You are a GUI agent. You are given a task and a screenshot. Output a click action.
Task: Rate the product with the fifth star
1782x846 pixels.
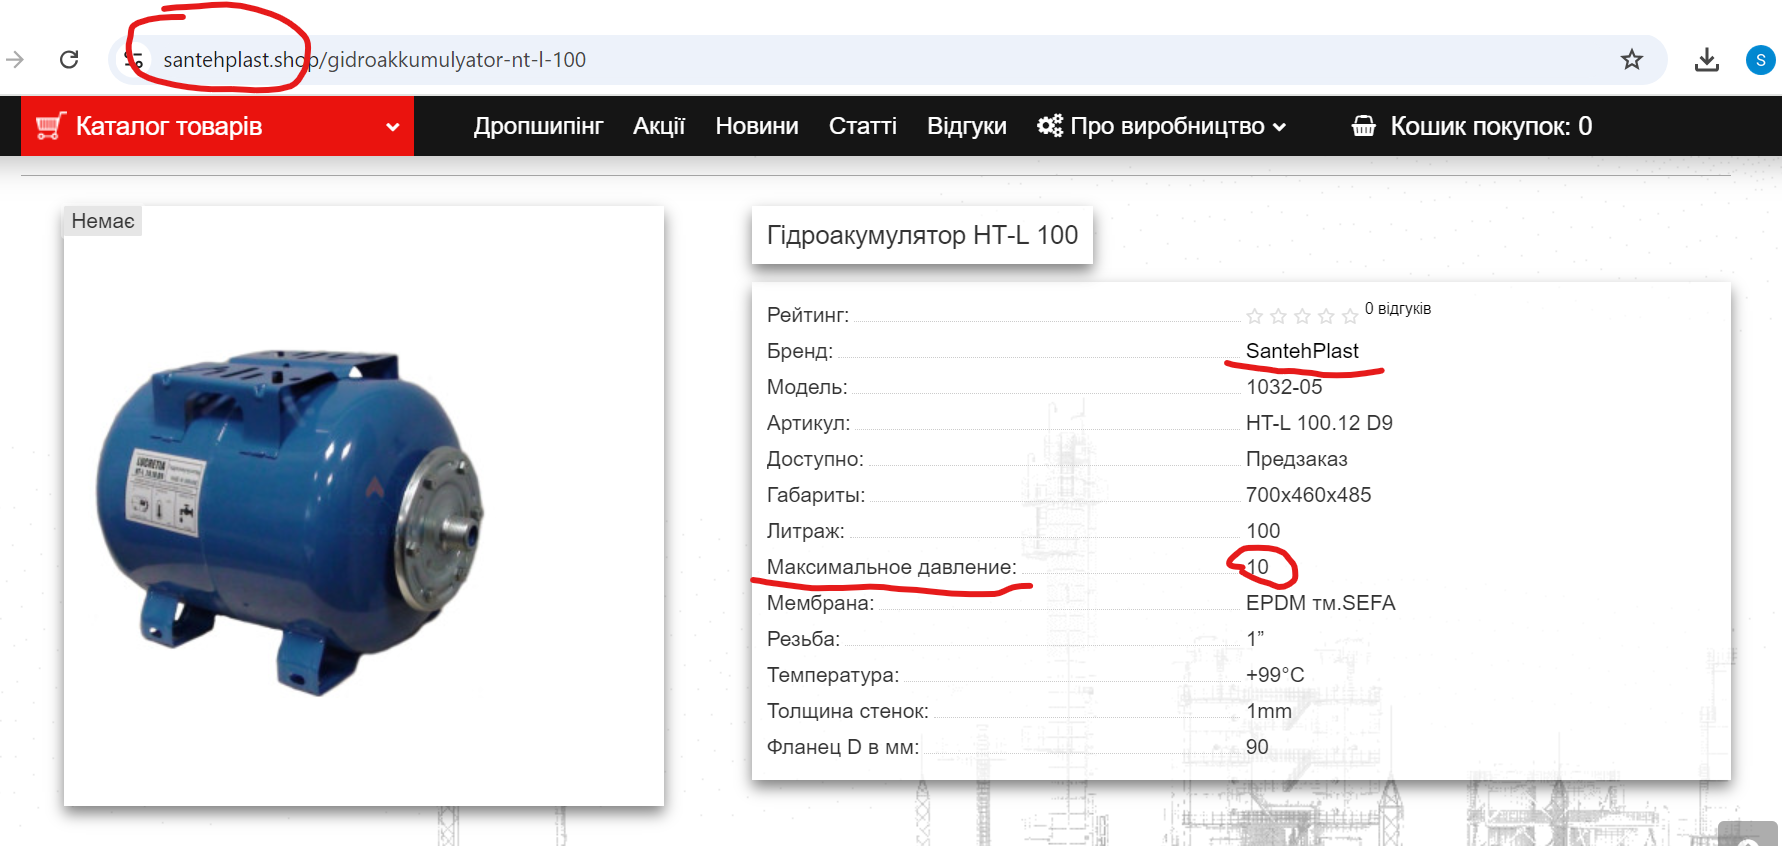coord(1350,316)
